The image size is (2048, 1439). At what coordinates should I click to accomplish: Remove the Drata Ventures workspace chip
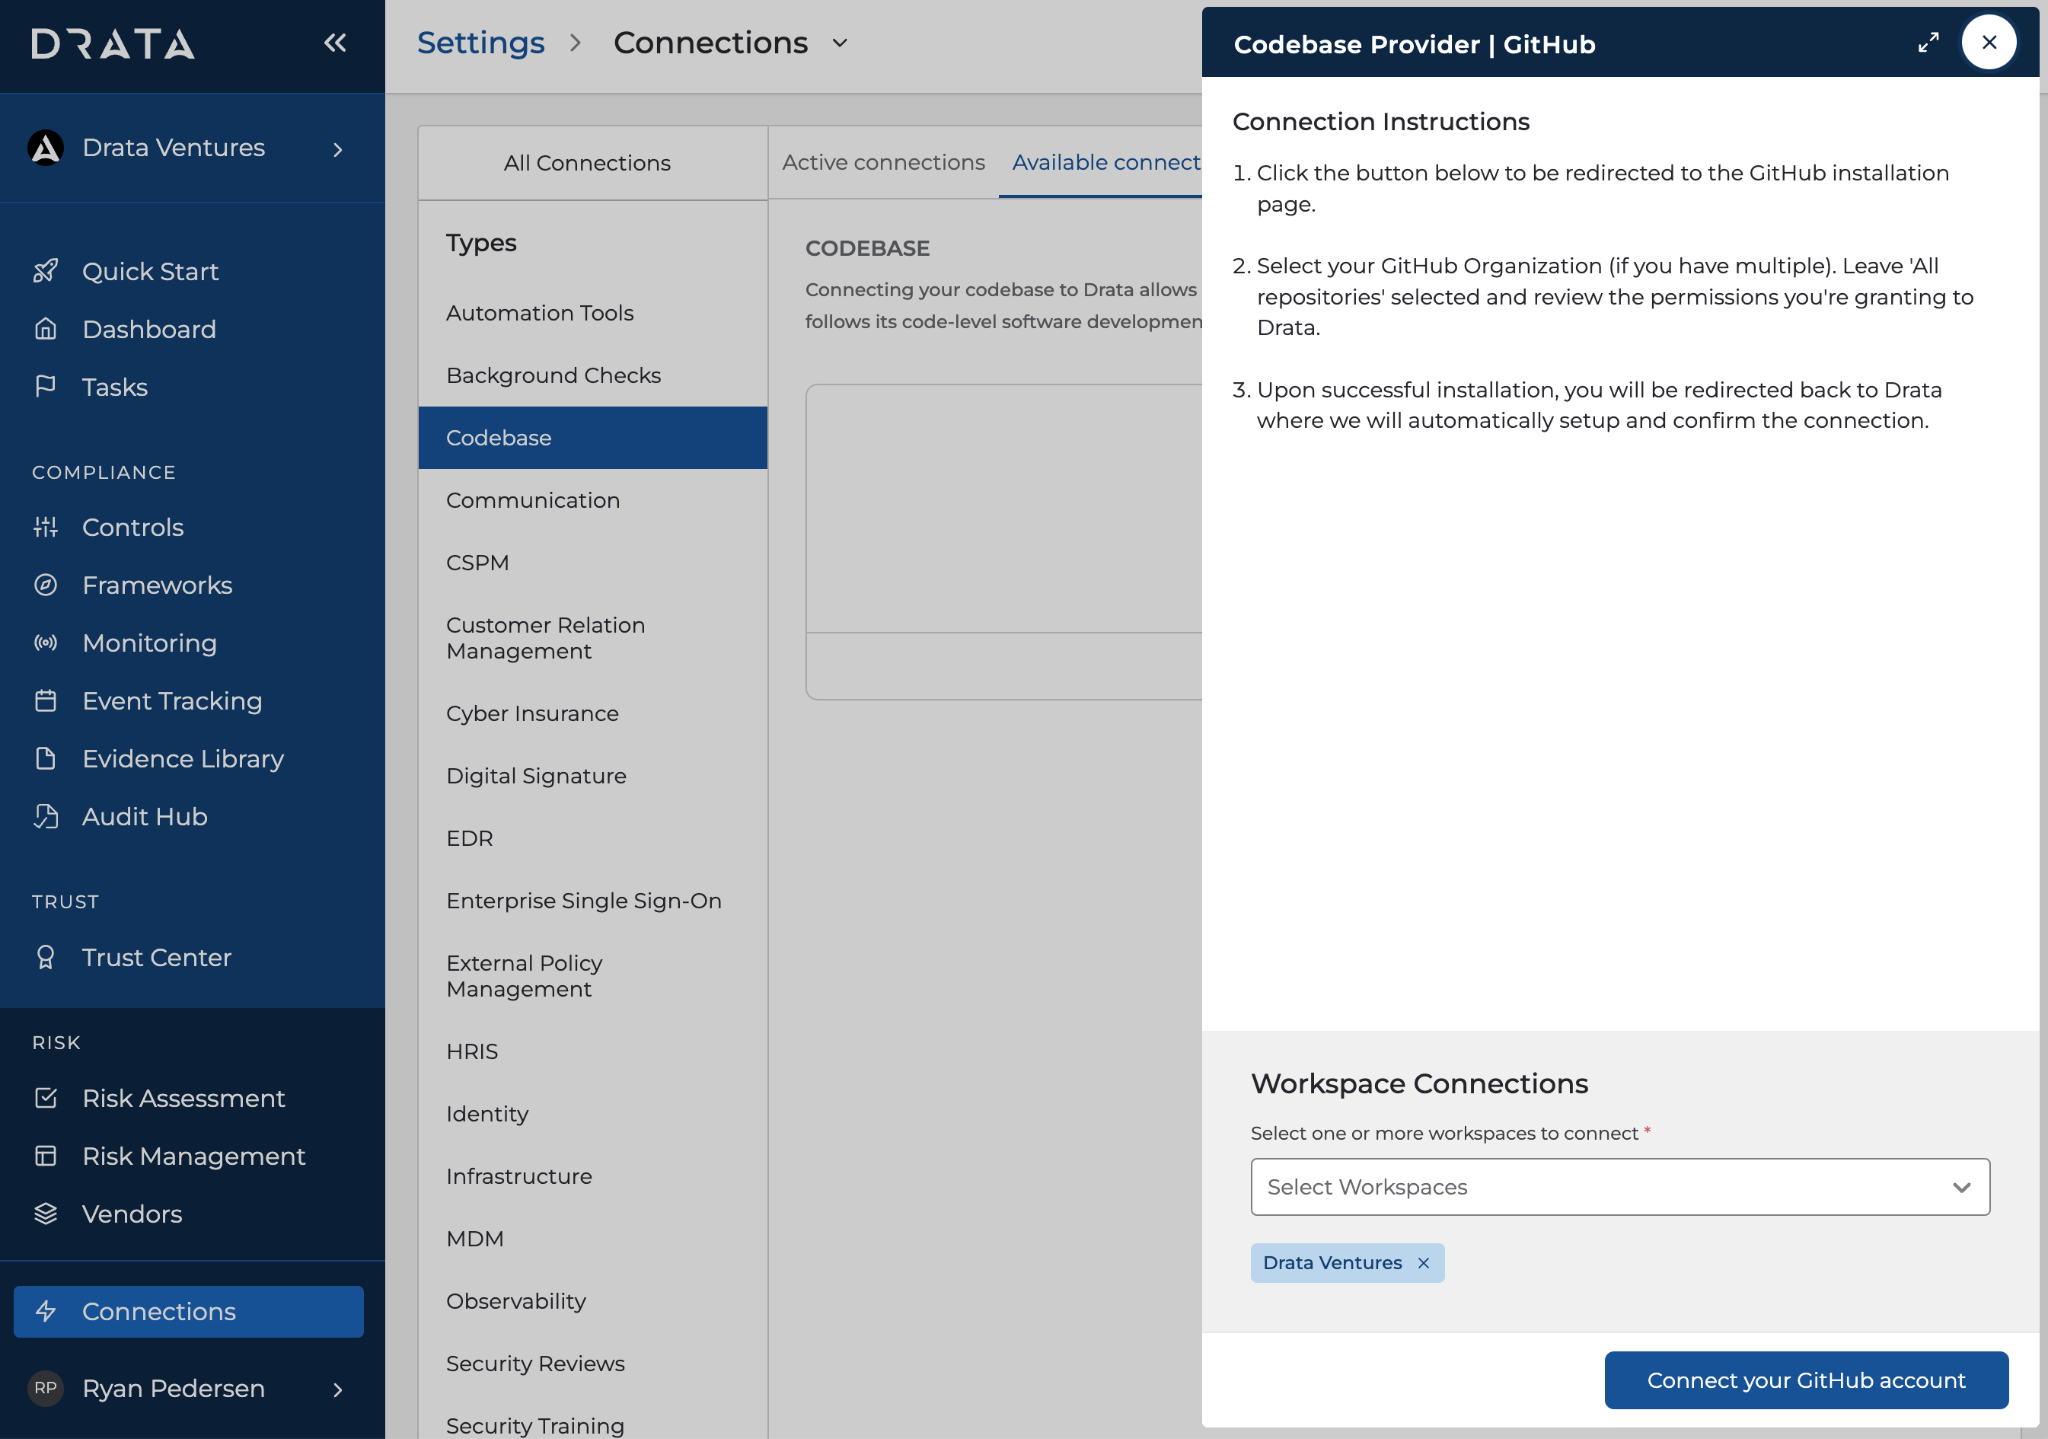(x=1423, y=1263)
